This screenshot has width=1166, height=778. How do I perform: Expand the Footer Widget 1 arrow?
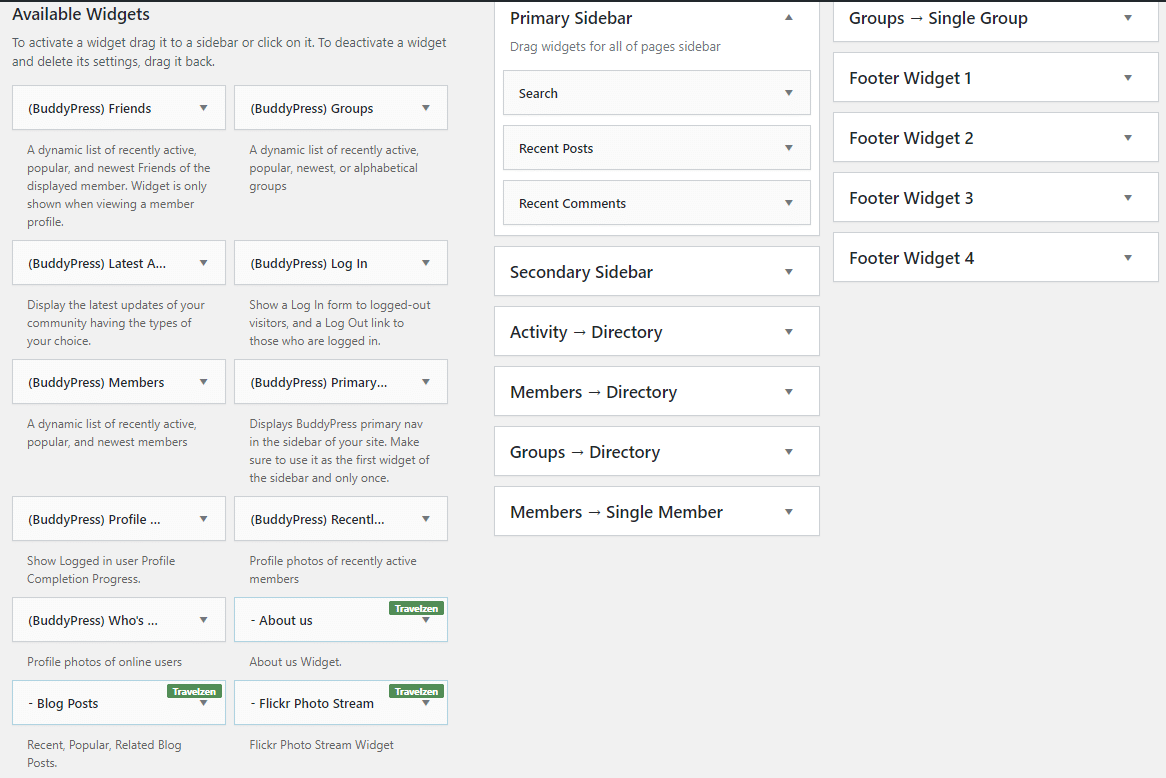pos(1127,77)
